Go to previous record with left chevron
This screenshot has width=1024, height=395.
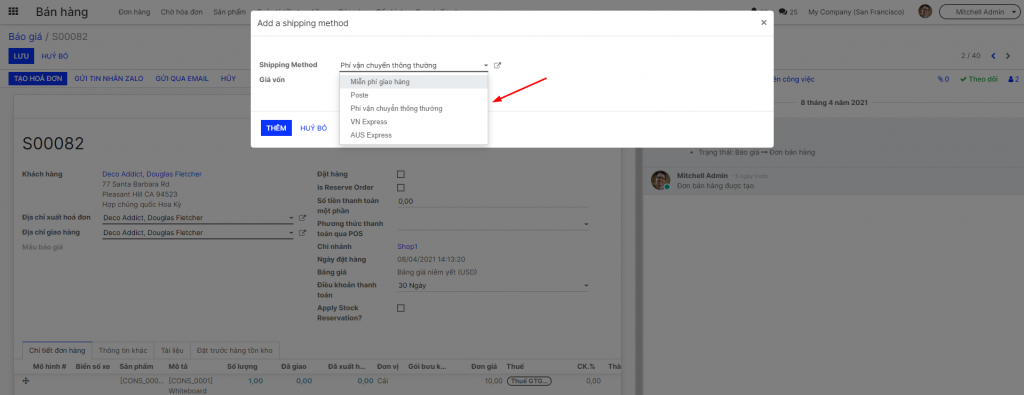[x=993, y=56]
